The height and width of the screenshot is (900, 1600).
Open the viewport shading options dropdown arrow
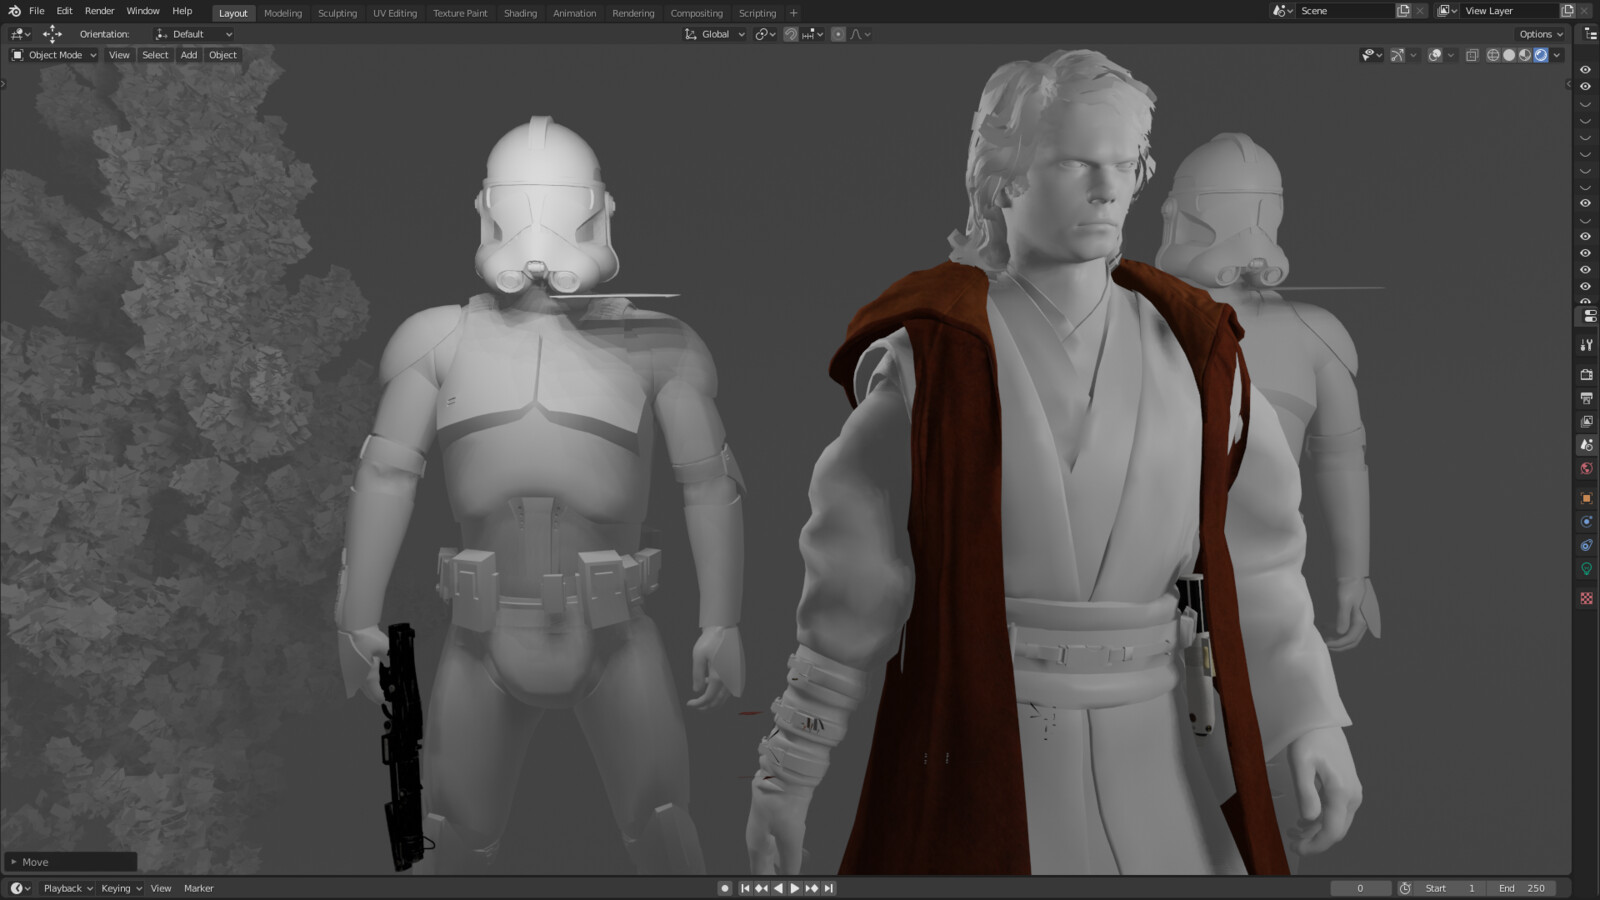click(1557, 55)
